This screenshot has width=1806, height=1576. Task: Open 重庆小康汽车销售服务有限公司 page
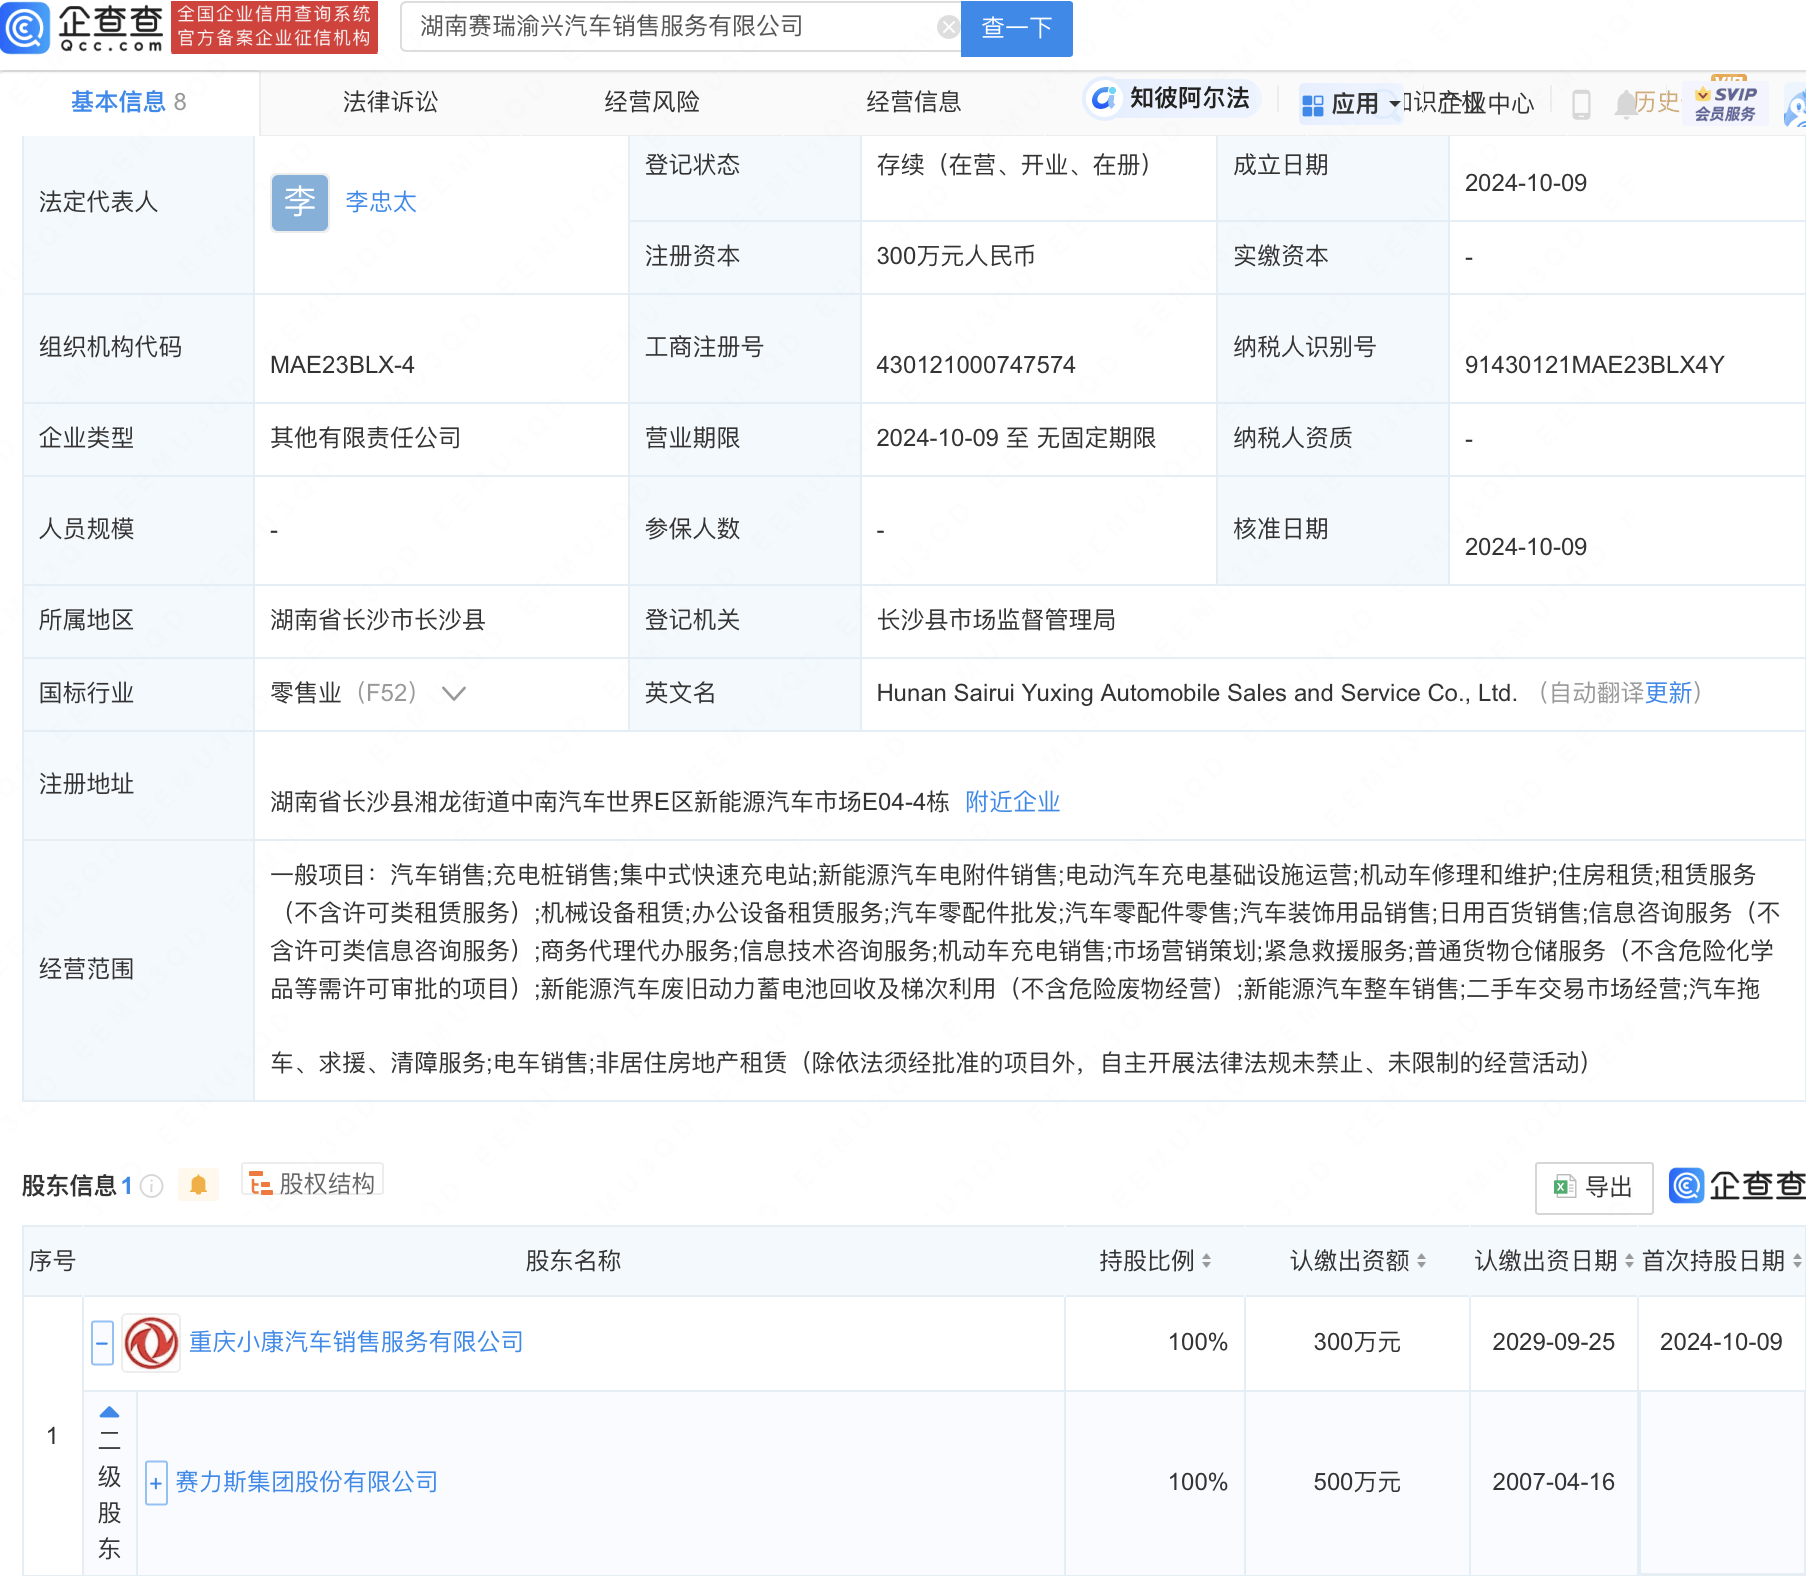coord(356,1342)
